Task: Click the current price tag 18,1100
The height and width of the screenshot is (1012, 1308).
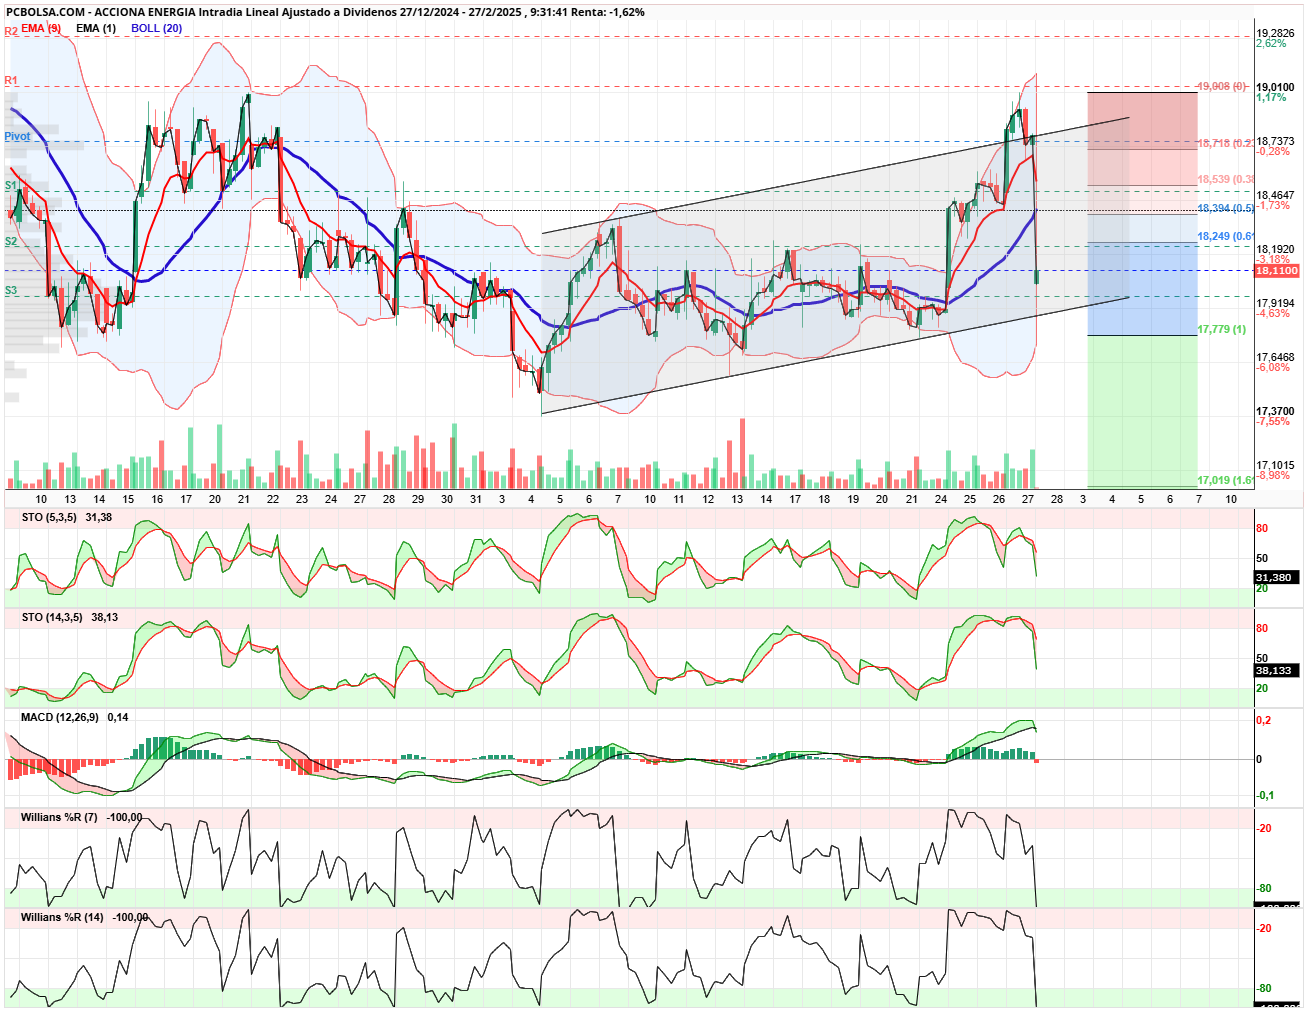Action: pos(1277,271)
